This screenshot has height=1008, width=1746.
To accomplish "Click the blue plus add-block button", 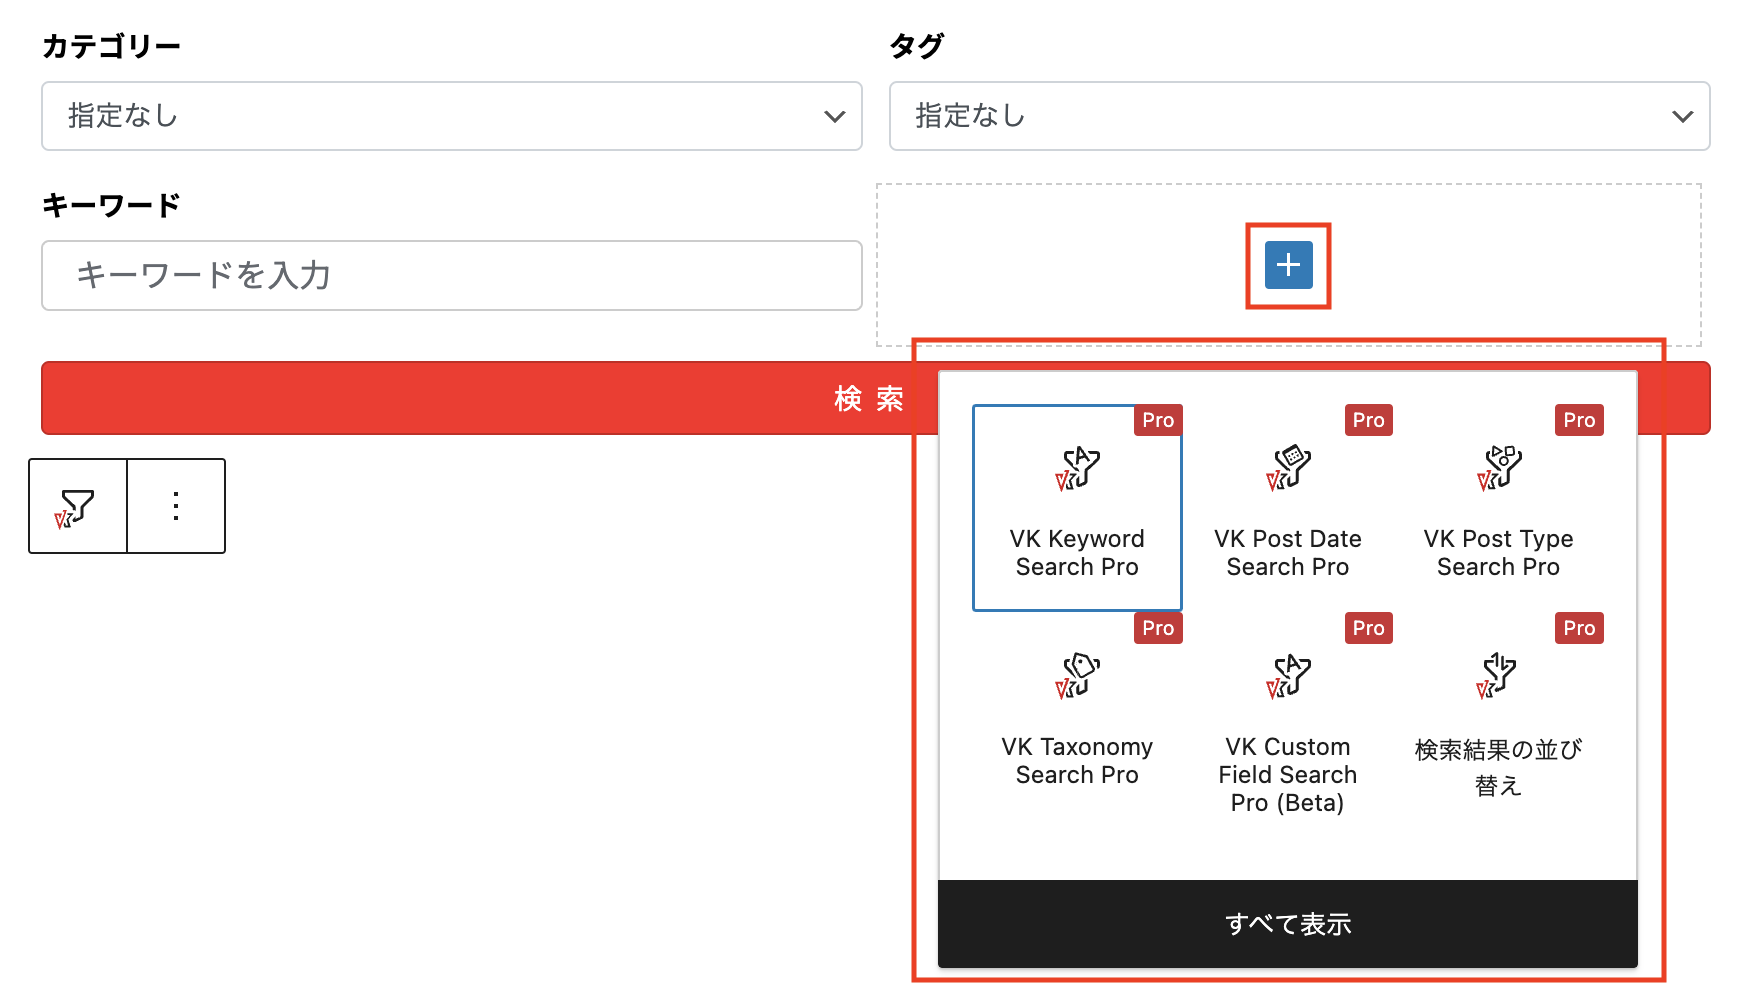I will pyautogui.click(x=1288, y=265).
